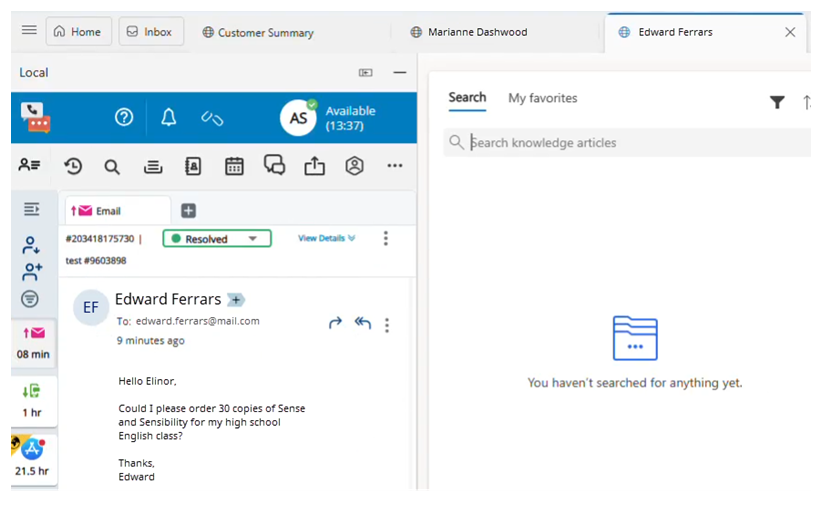The width and height of the screenshot is (823, 506).
Task: Click the notifications bell icon
Action: (168, 117)
